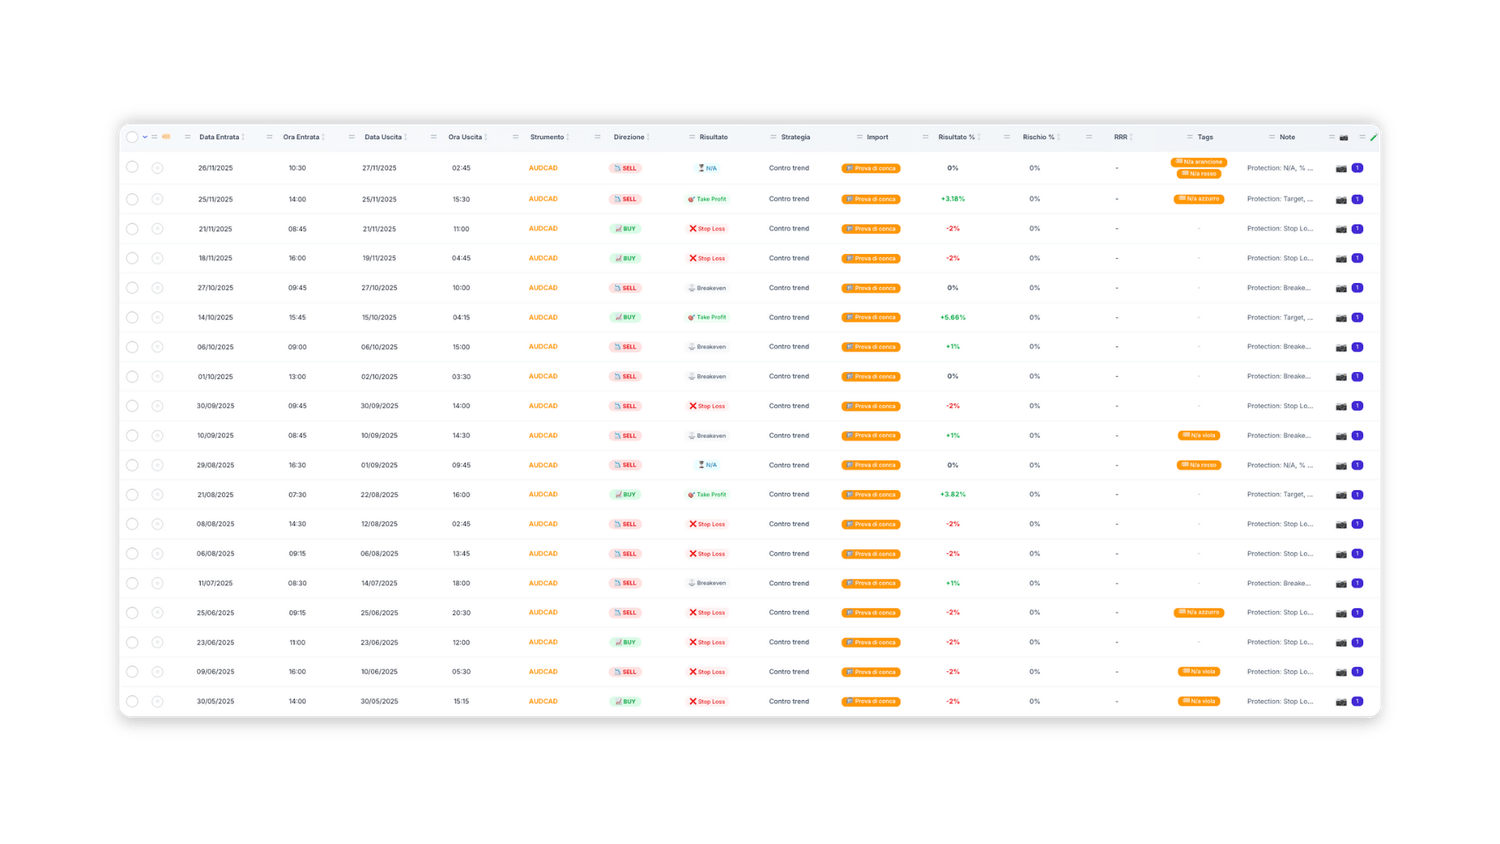Click N/A result badge on 29/08/2025 row
The height and width of the screenshot is (844, 1500).
[707, 465]
